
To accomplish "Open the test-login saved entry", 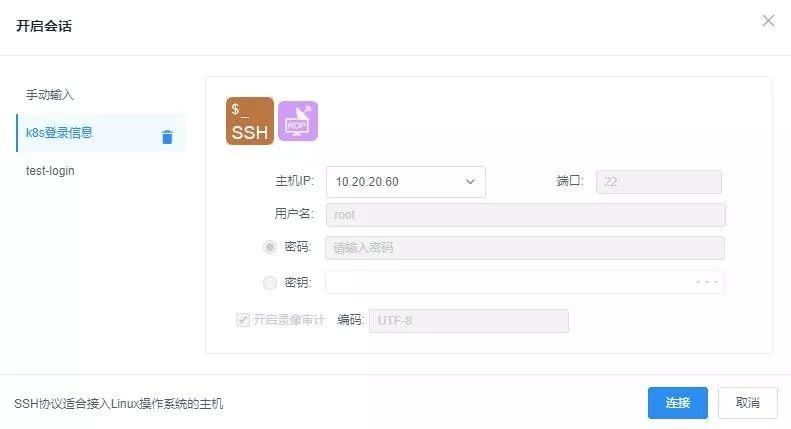I will 50,171.
